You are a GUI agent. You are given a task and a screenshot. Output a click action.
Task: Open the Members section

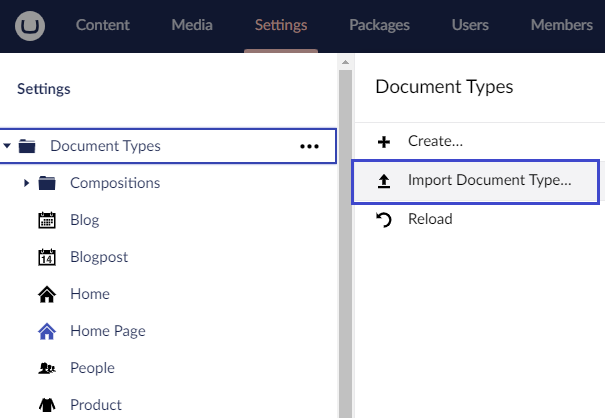point(561,25)
